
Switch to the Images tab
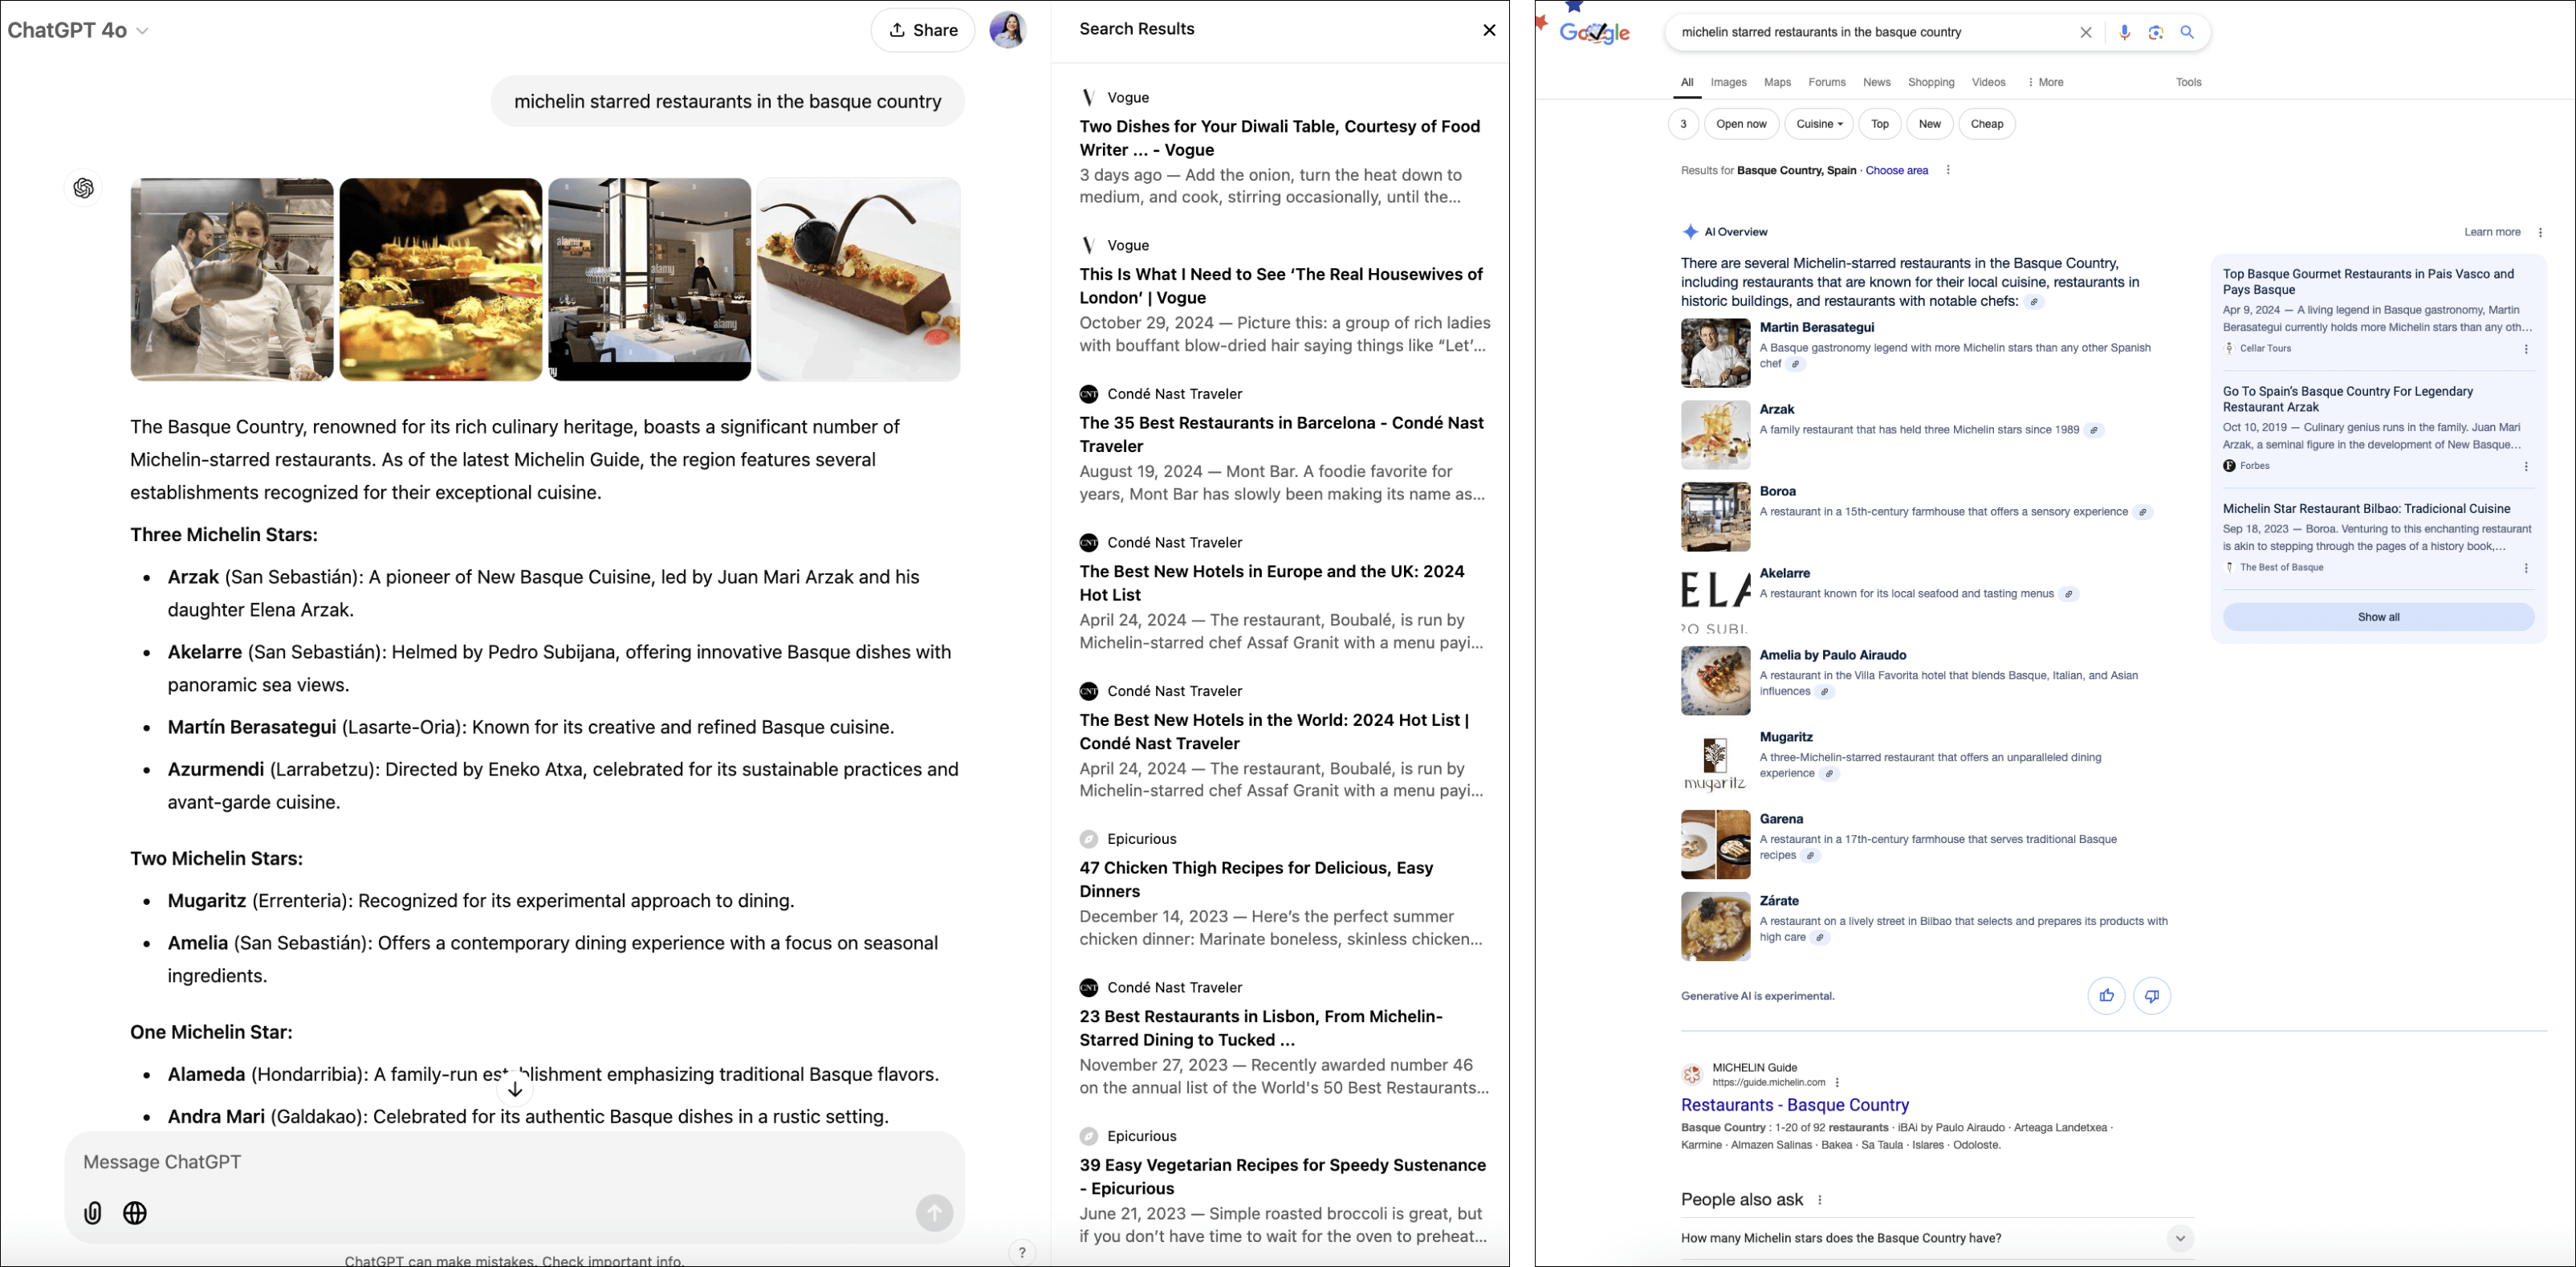1728,82
